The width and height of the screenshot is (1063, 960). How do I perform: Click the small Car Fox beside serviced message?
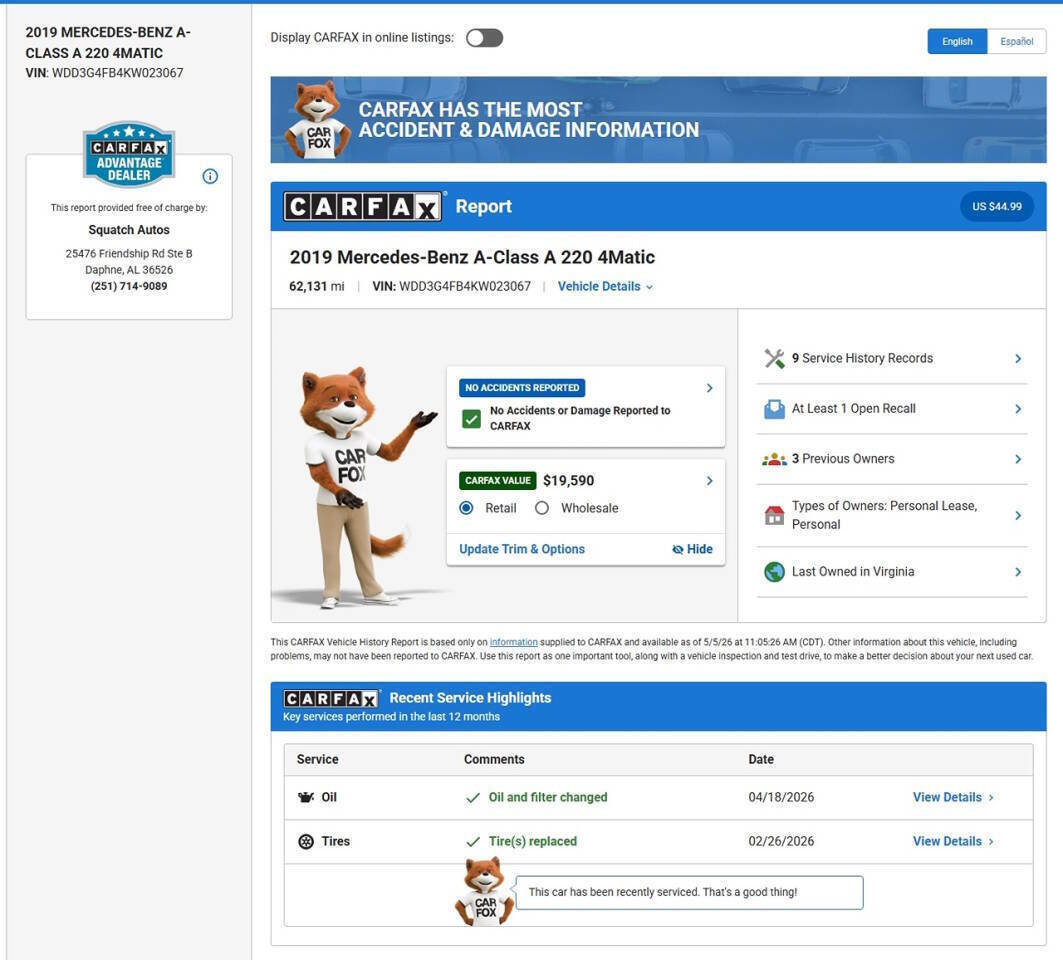[484, 891]
